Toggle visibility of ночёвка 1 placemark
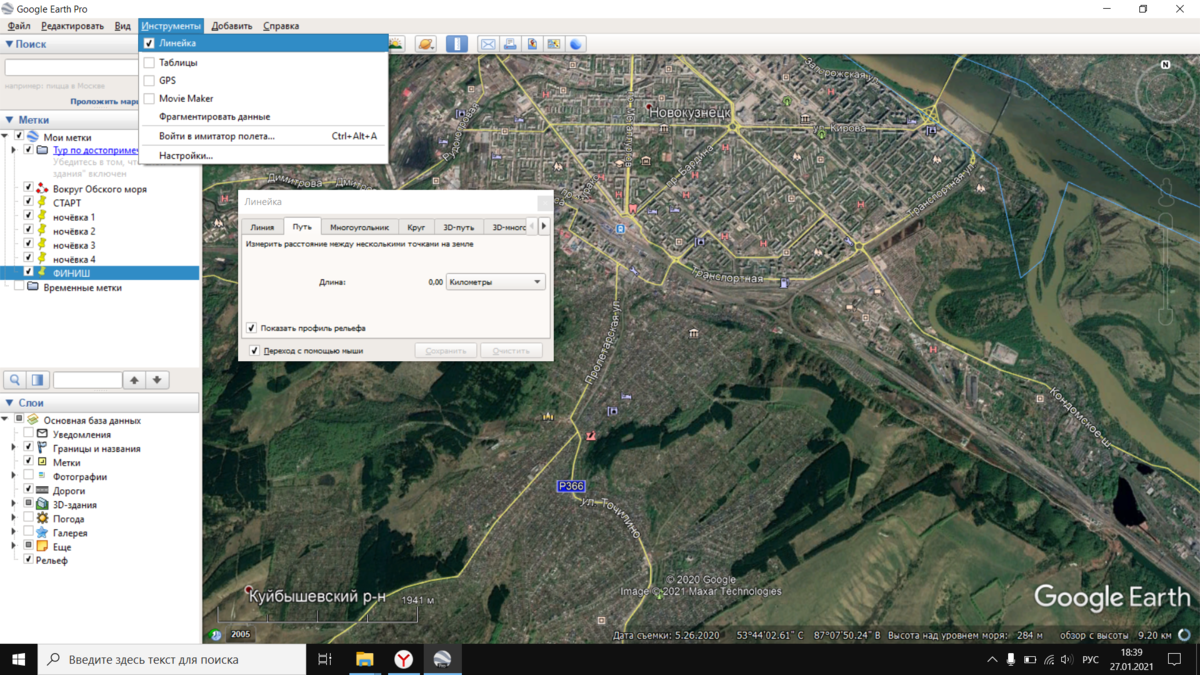 [28, 217]
